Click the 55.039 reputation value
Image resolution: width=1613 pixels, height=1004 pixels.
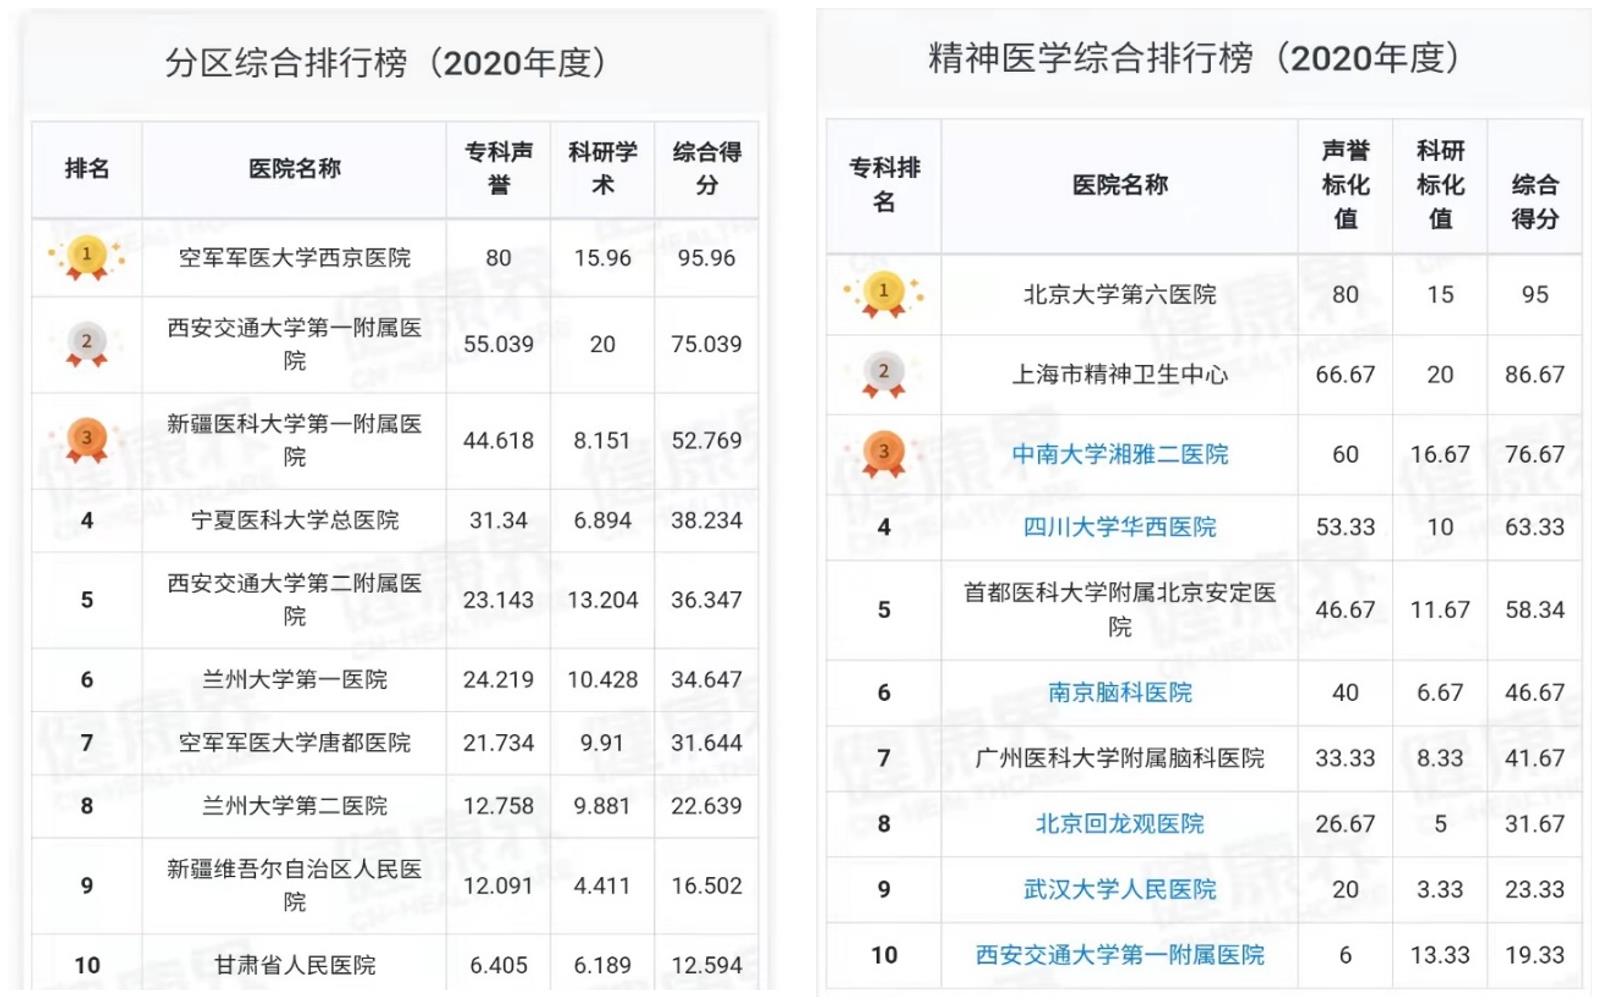click(x=499, y=345)
